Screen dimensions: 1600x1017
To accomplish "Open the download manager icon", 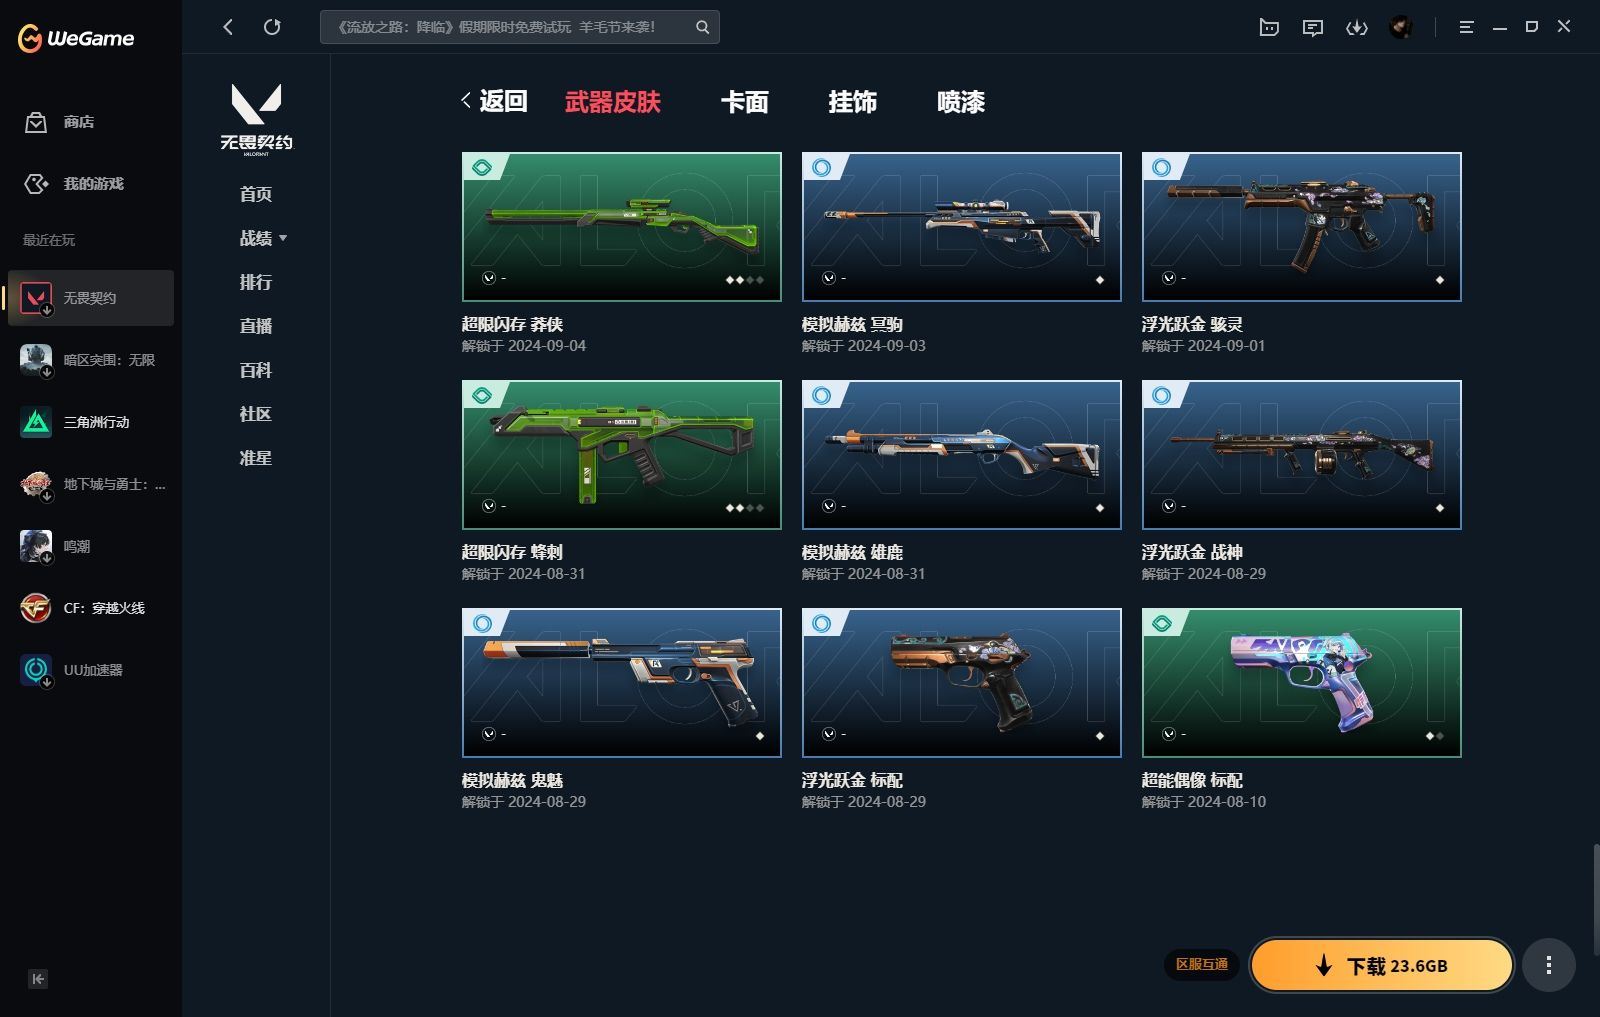I will click(x=1356, y=28).
